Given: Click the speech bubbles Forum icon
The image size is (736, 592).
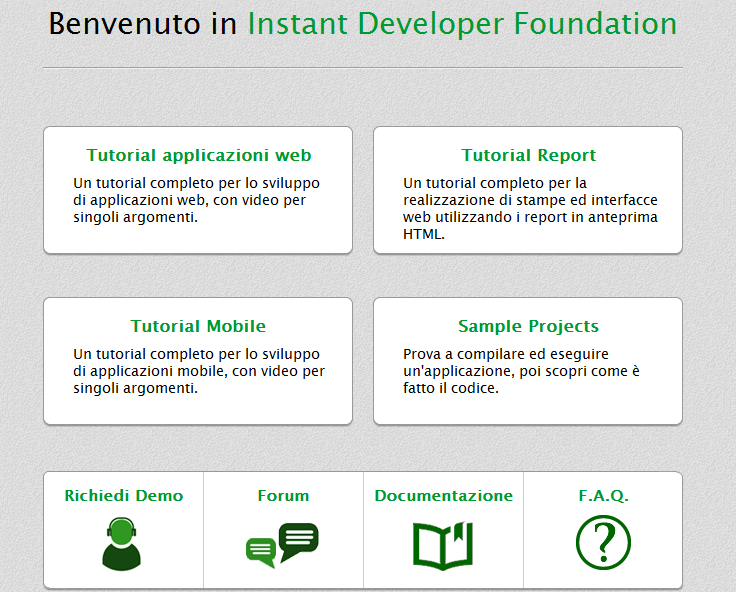Looking at the screenshot, I should pos(282,545).
